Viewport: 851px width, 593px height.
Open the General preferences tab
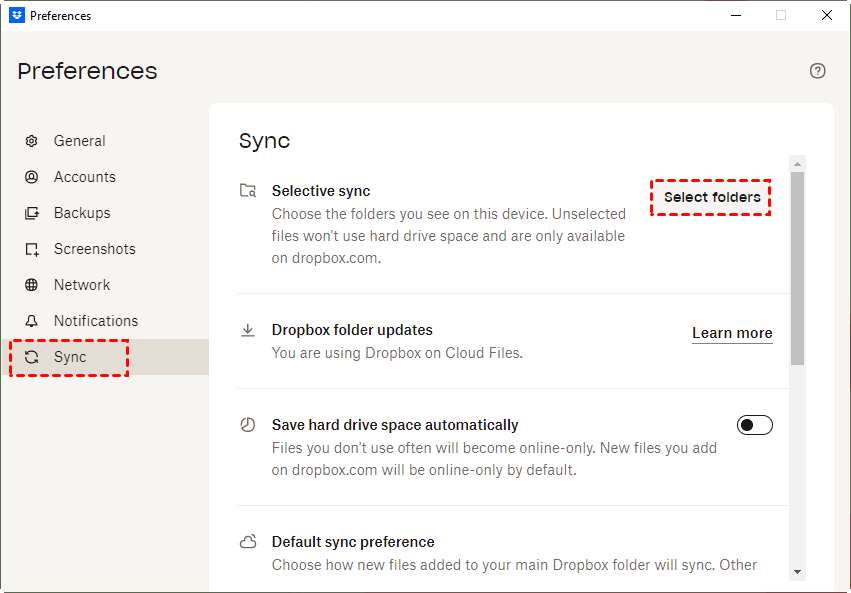(79, 141)
